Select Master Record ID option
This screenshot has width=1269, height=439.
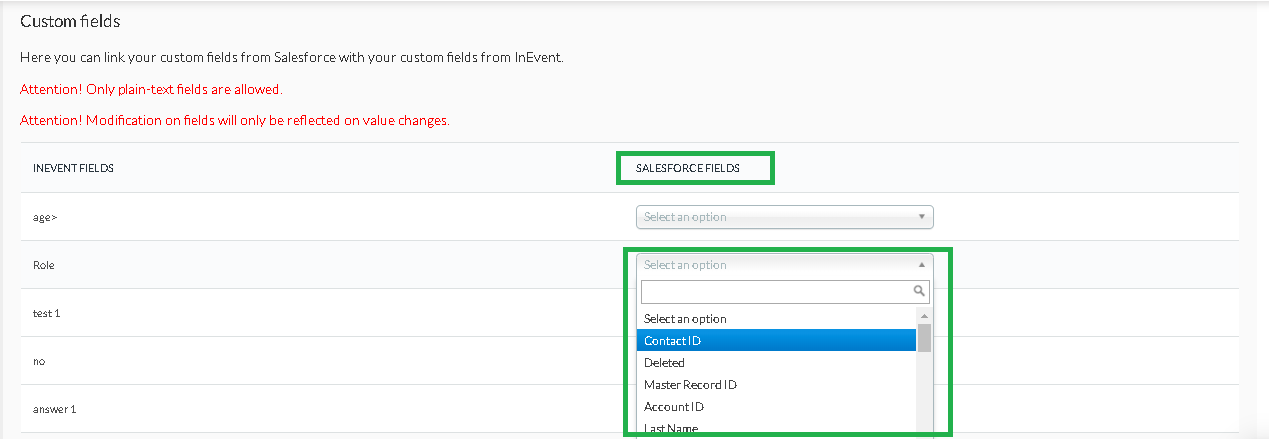(776, 385)
